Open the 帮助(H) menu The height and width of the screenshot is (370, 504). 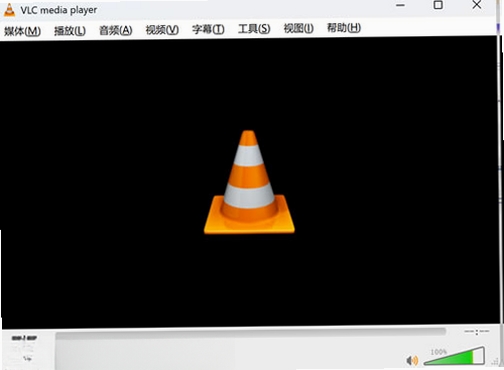pyautogui.click(x=344, y=28)
